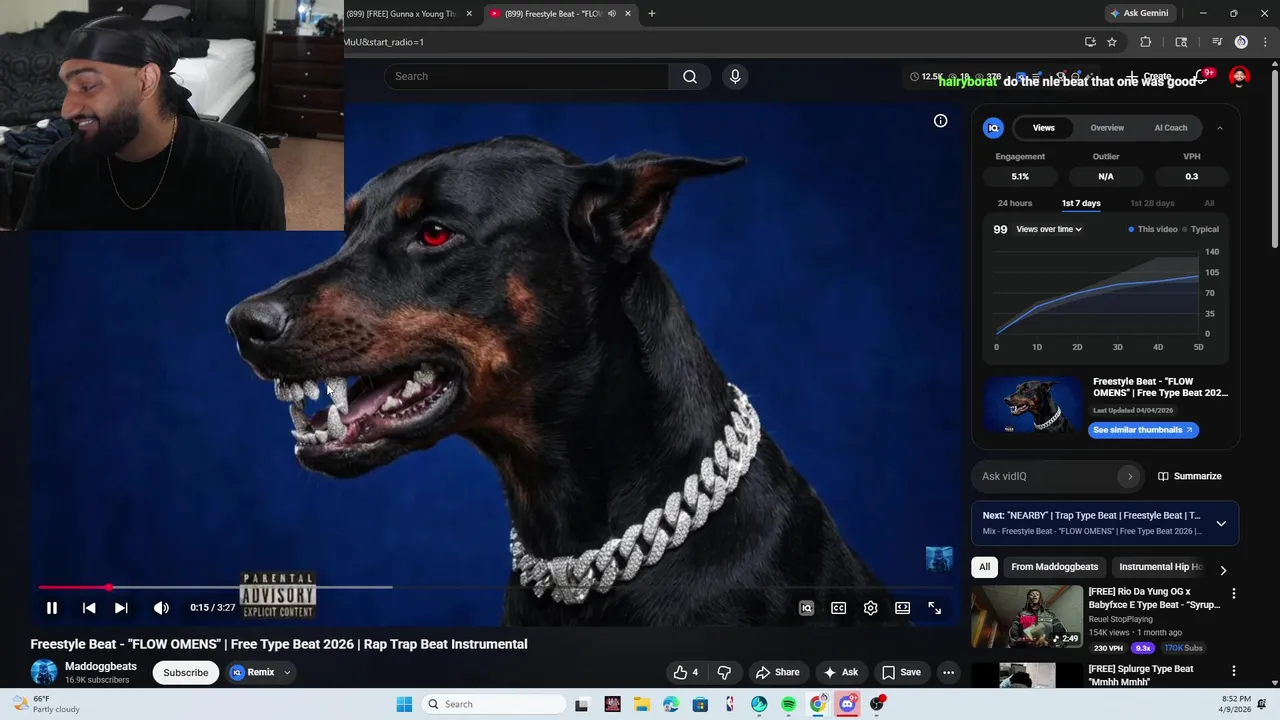Select the '24 hours' time range

coord(1014,203)
